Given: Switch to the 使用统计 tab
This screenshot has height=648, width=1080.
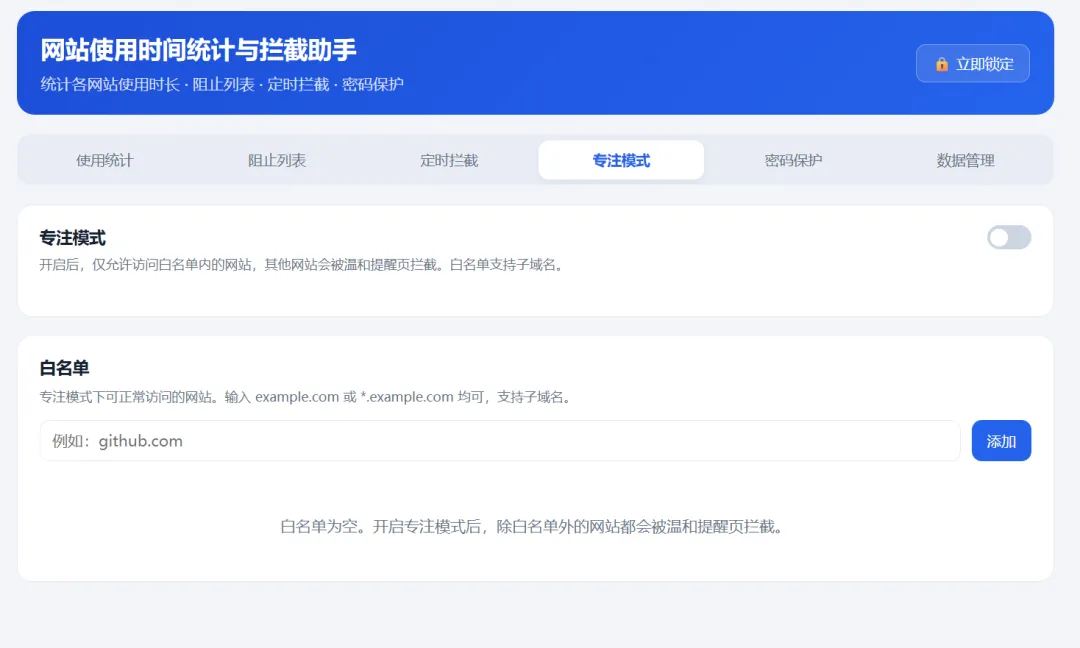Looking at the screenshot, I should (105, 160).
